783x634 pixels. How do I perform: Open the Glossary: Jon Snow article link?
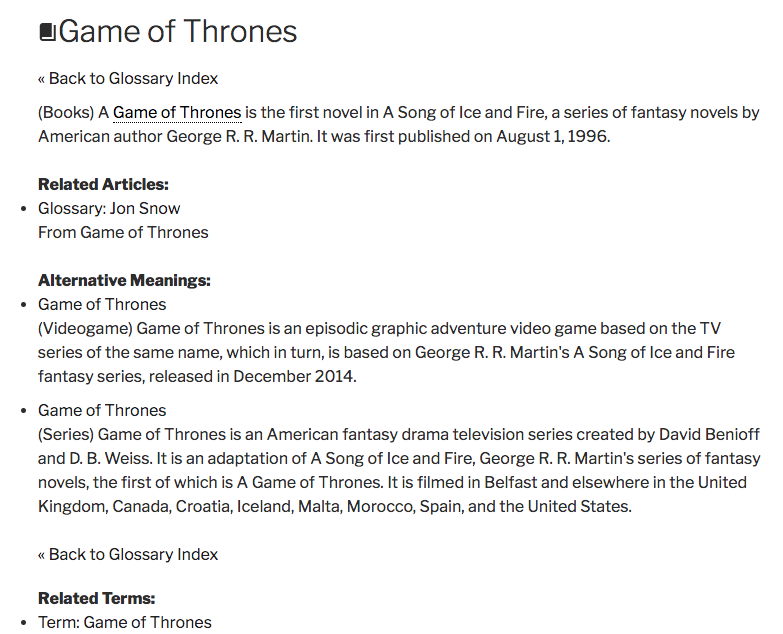click(x=109, y=208)
